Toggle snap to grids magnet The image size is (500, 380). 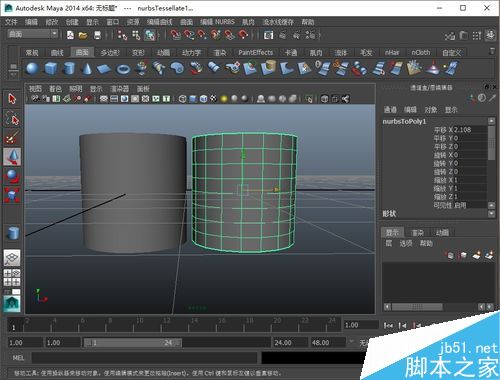175,35
